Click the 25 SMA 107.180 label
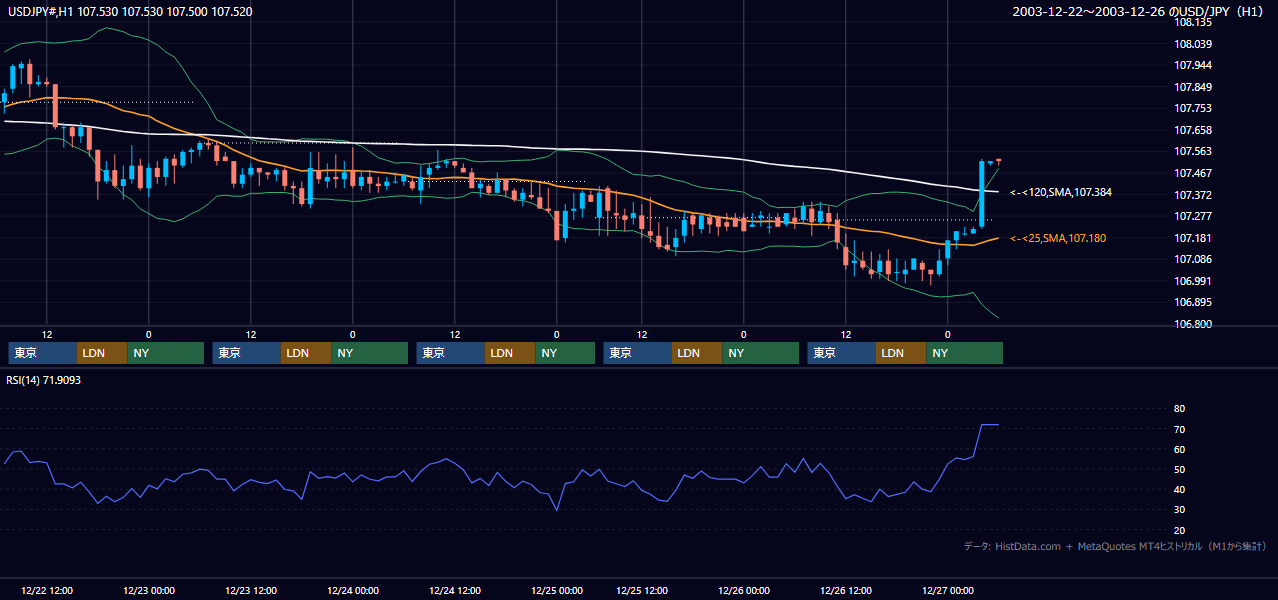Viewport: 1278px width, 600px height. click(x=1058, y=238)
